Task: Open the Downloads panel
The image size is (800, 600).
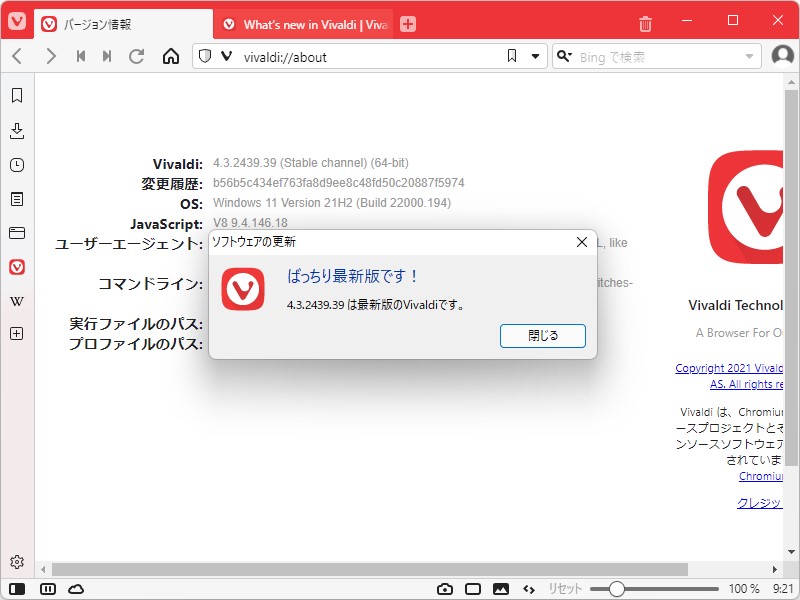Action: pos(15,130)
